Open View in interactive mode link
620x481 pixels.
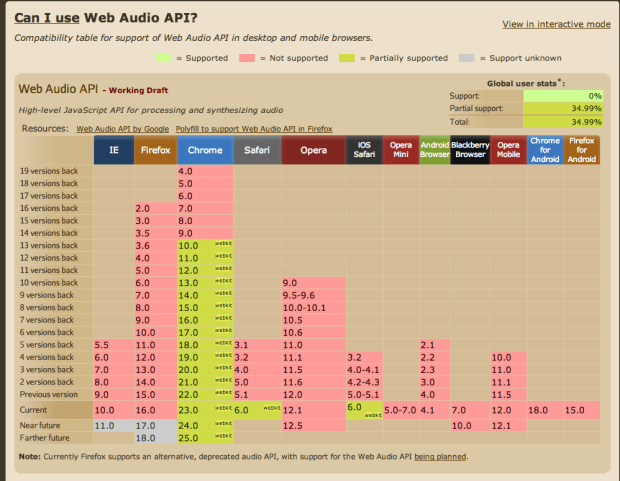(555, 23)
